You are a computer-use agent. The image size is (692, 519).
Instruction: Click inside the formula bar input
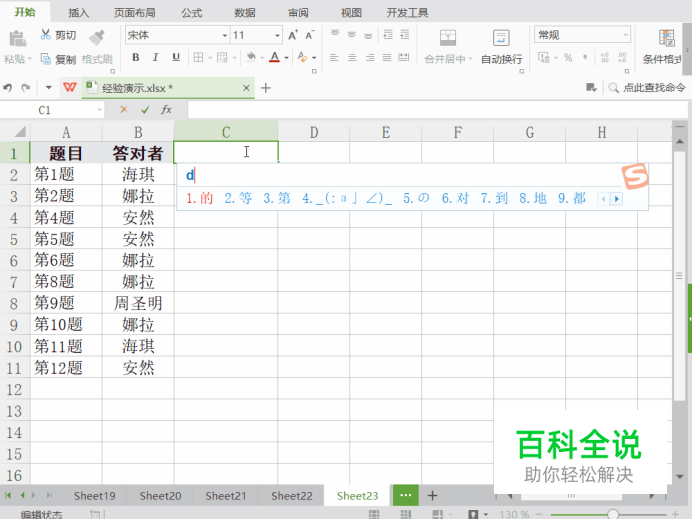coord(437,109)
